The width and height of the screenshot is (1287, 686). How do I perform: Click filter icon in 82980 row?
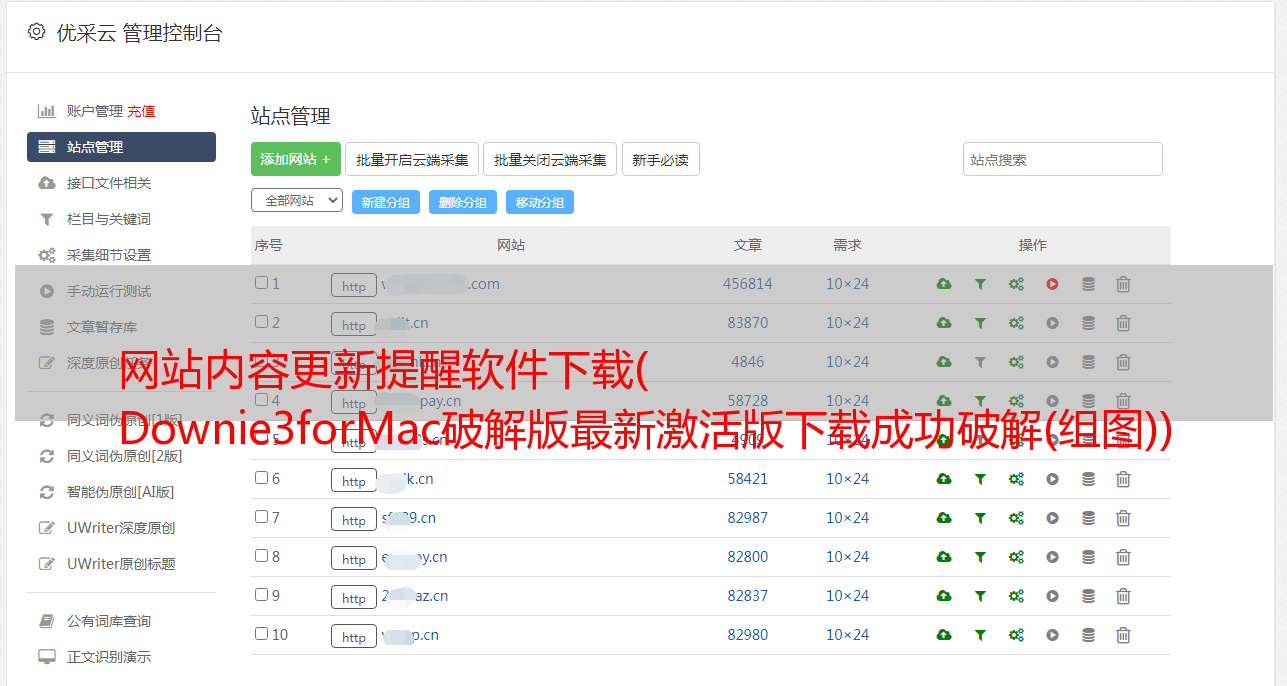click(980, 635)
